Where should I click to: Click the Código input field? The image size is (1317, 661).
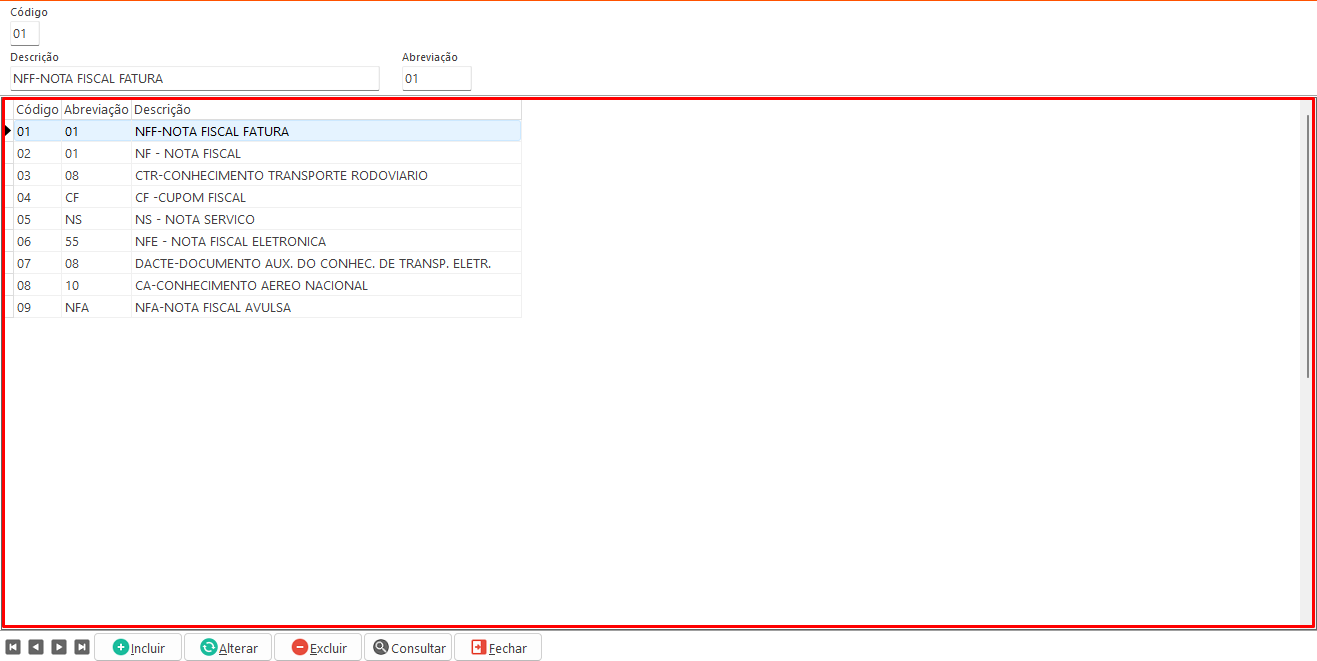(x=25, y=34)
